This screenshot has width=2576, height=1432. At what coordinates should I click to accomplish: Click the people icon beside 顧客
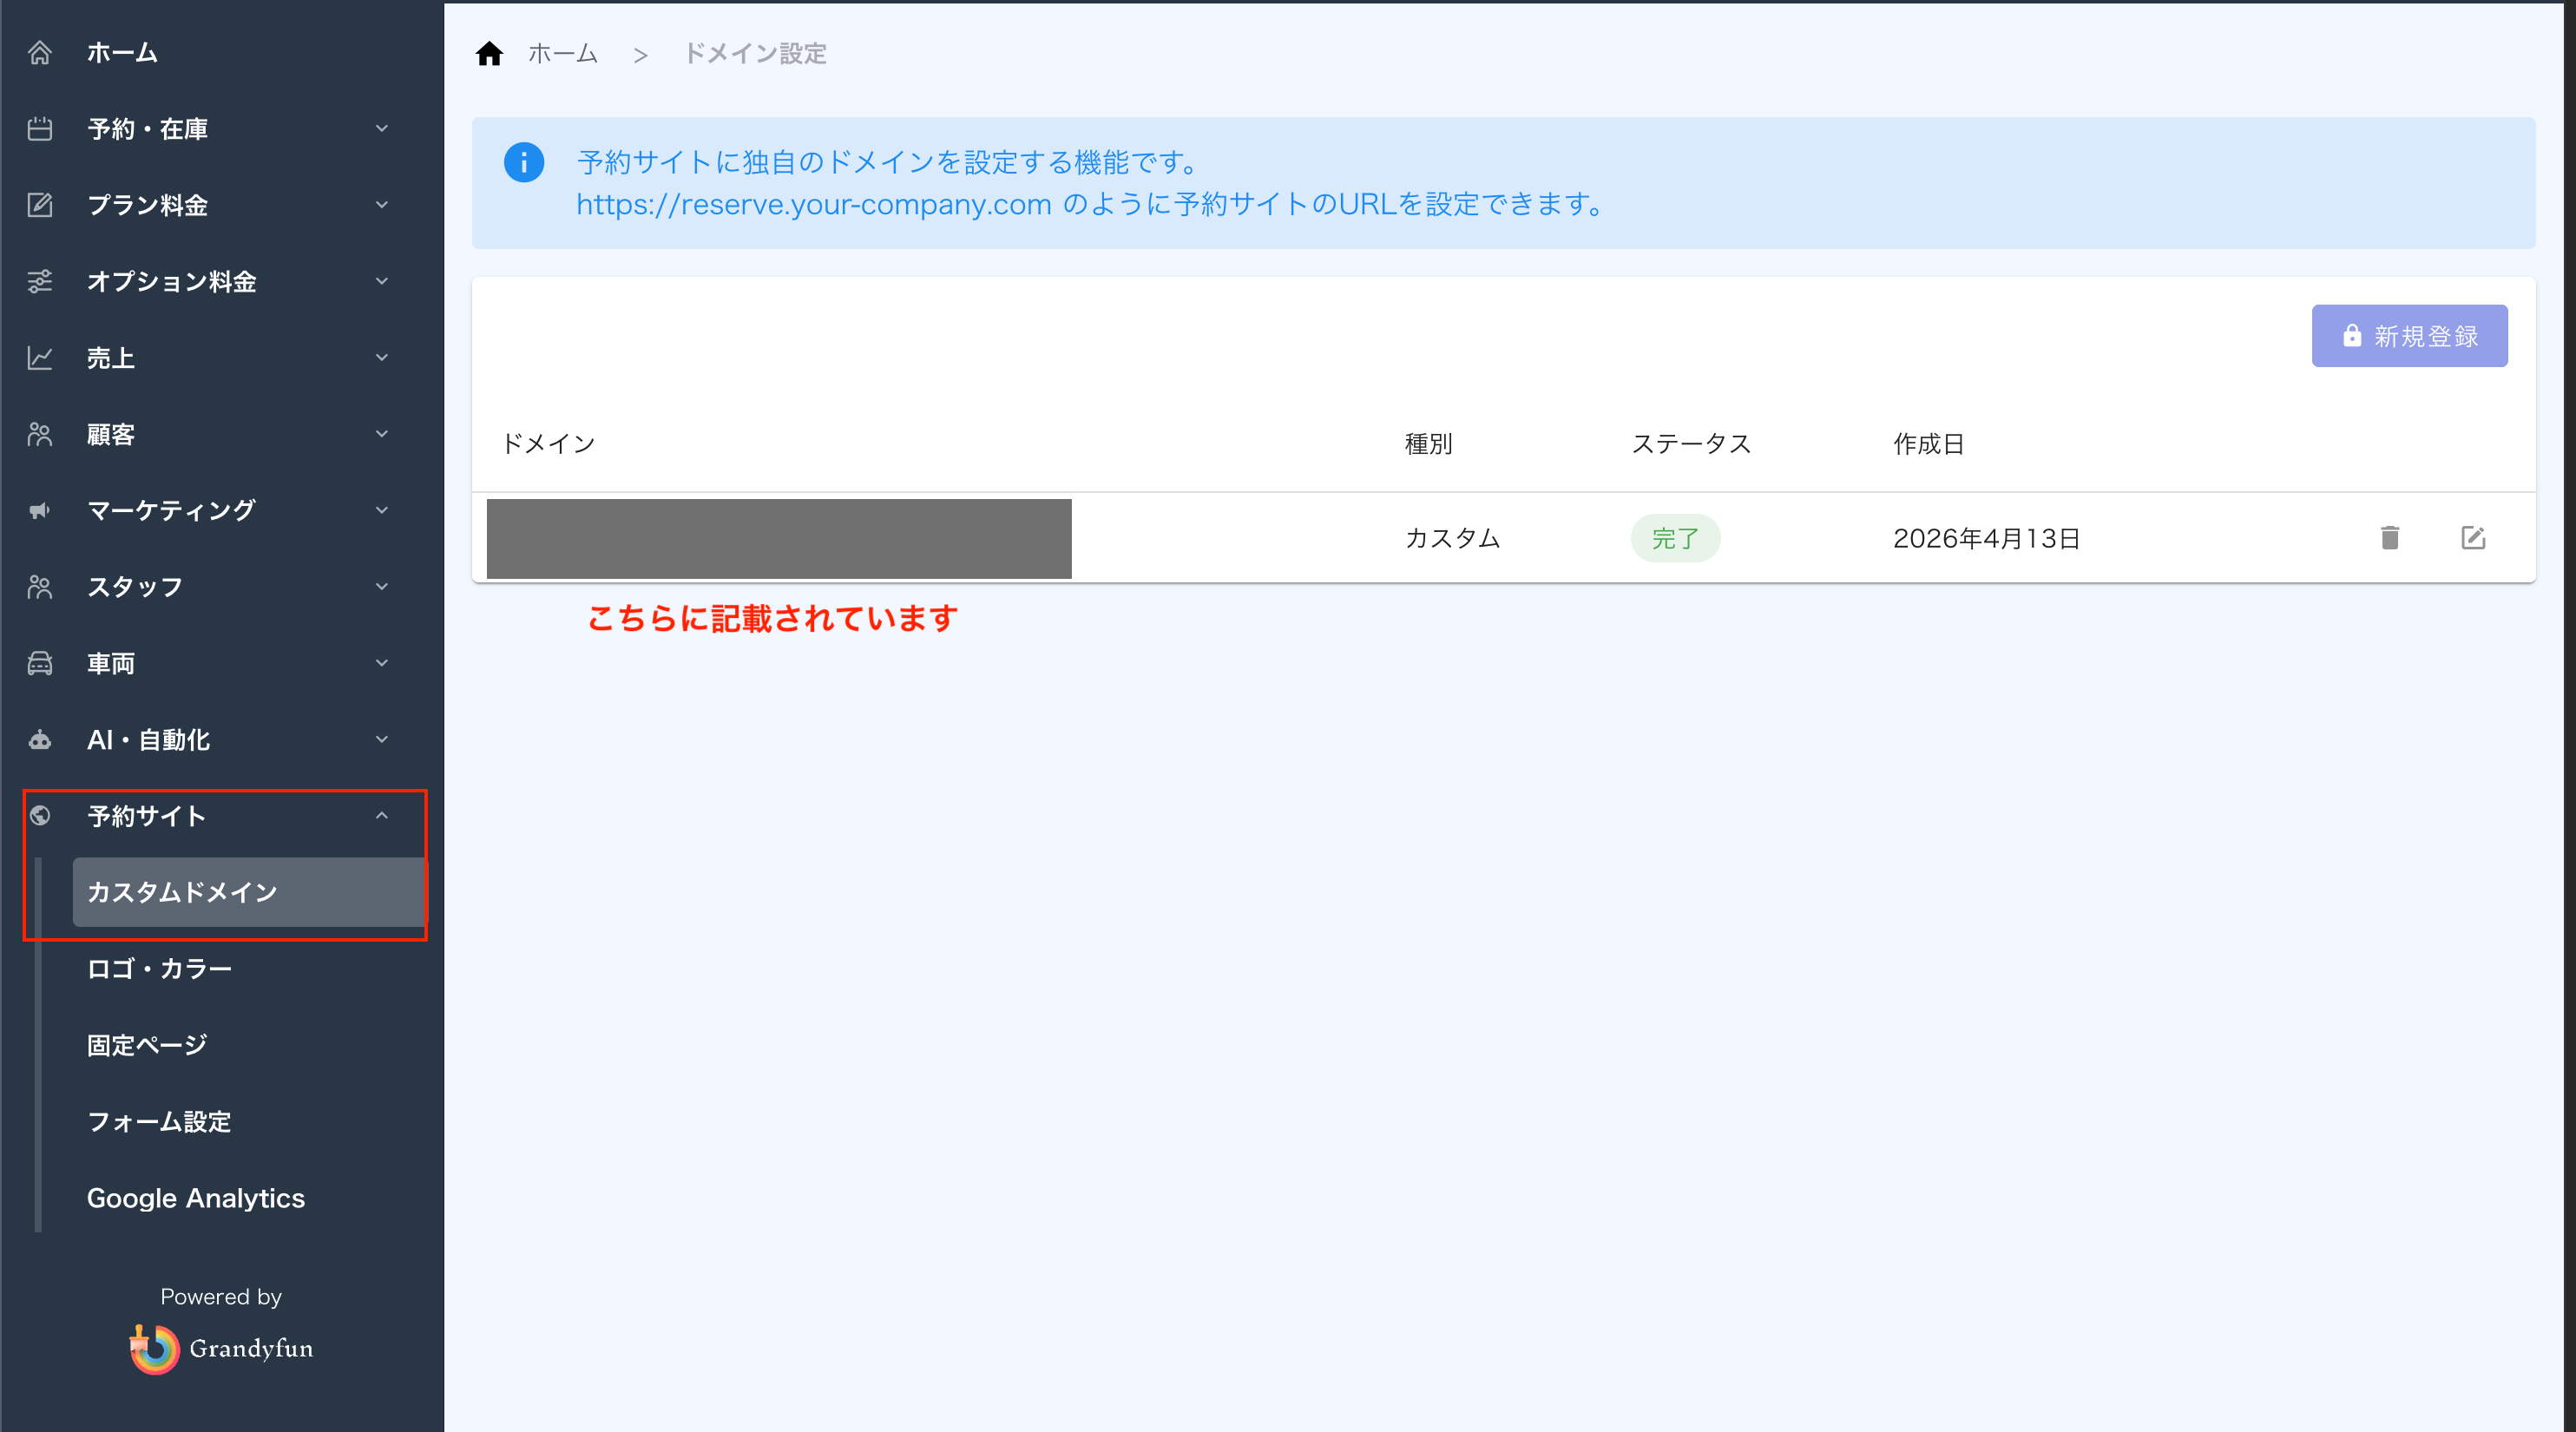[40, 434]
